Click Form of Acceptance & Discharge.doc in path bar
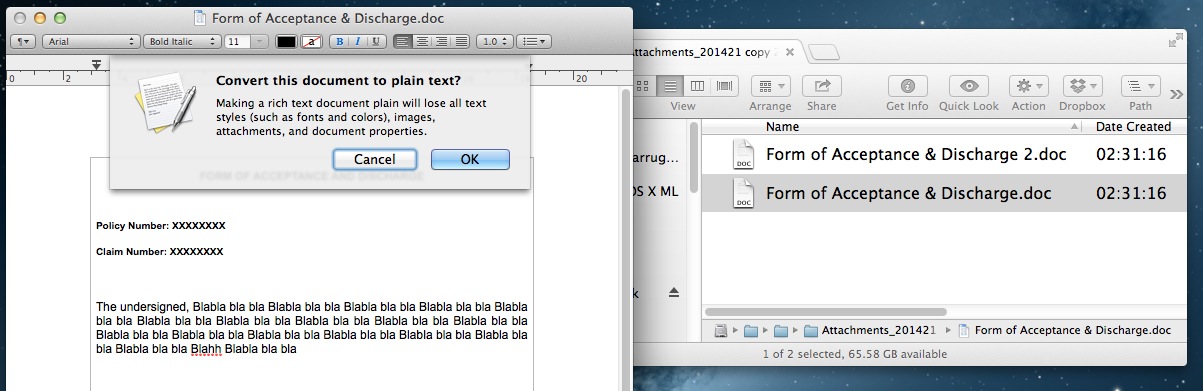The width and height of the screenshot is (1203, 391). click(x=1064, y=330)
